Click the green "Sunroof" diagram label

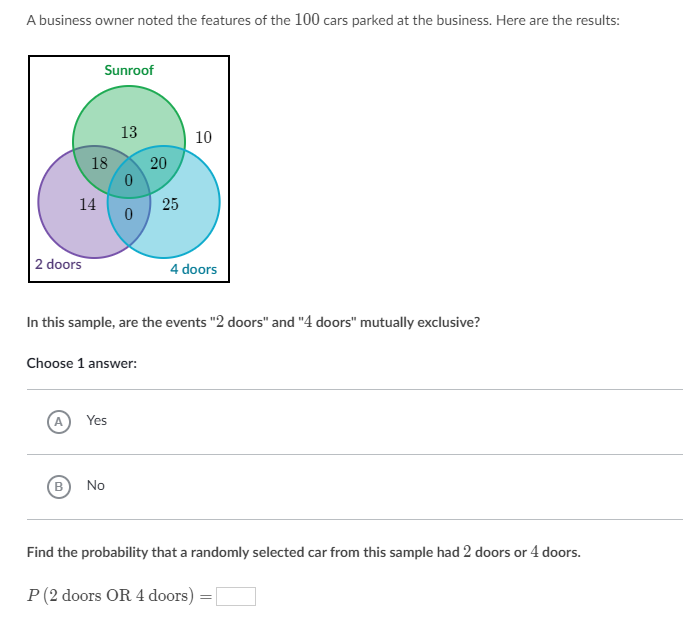[129, 71]
